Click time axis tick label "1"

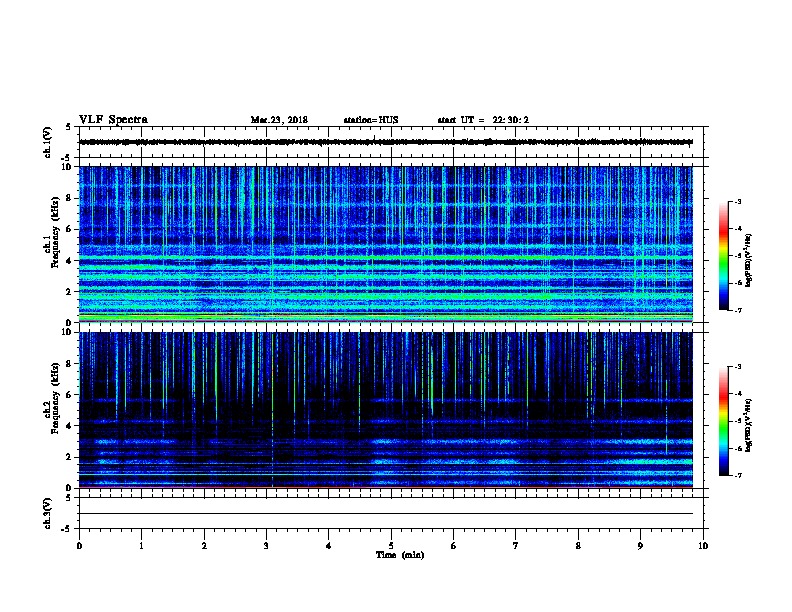(141, 546)
